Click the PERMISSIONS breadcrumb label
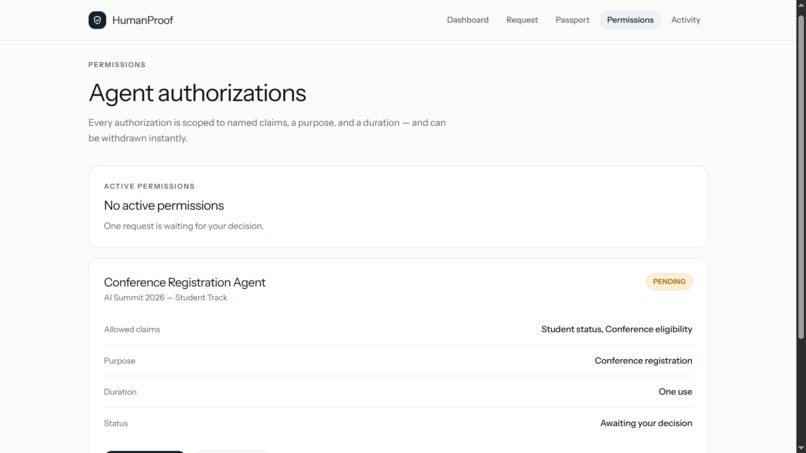This screenshot has height=453, width=806. point(117,65)
